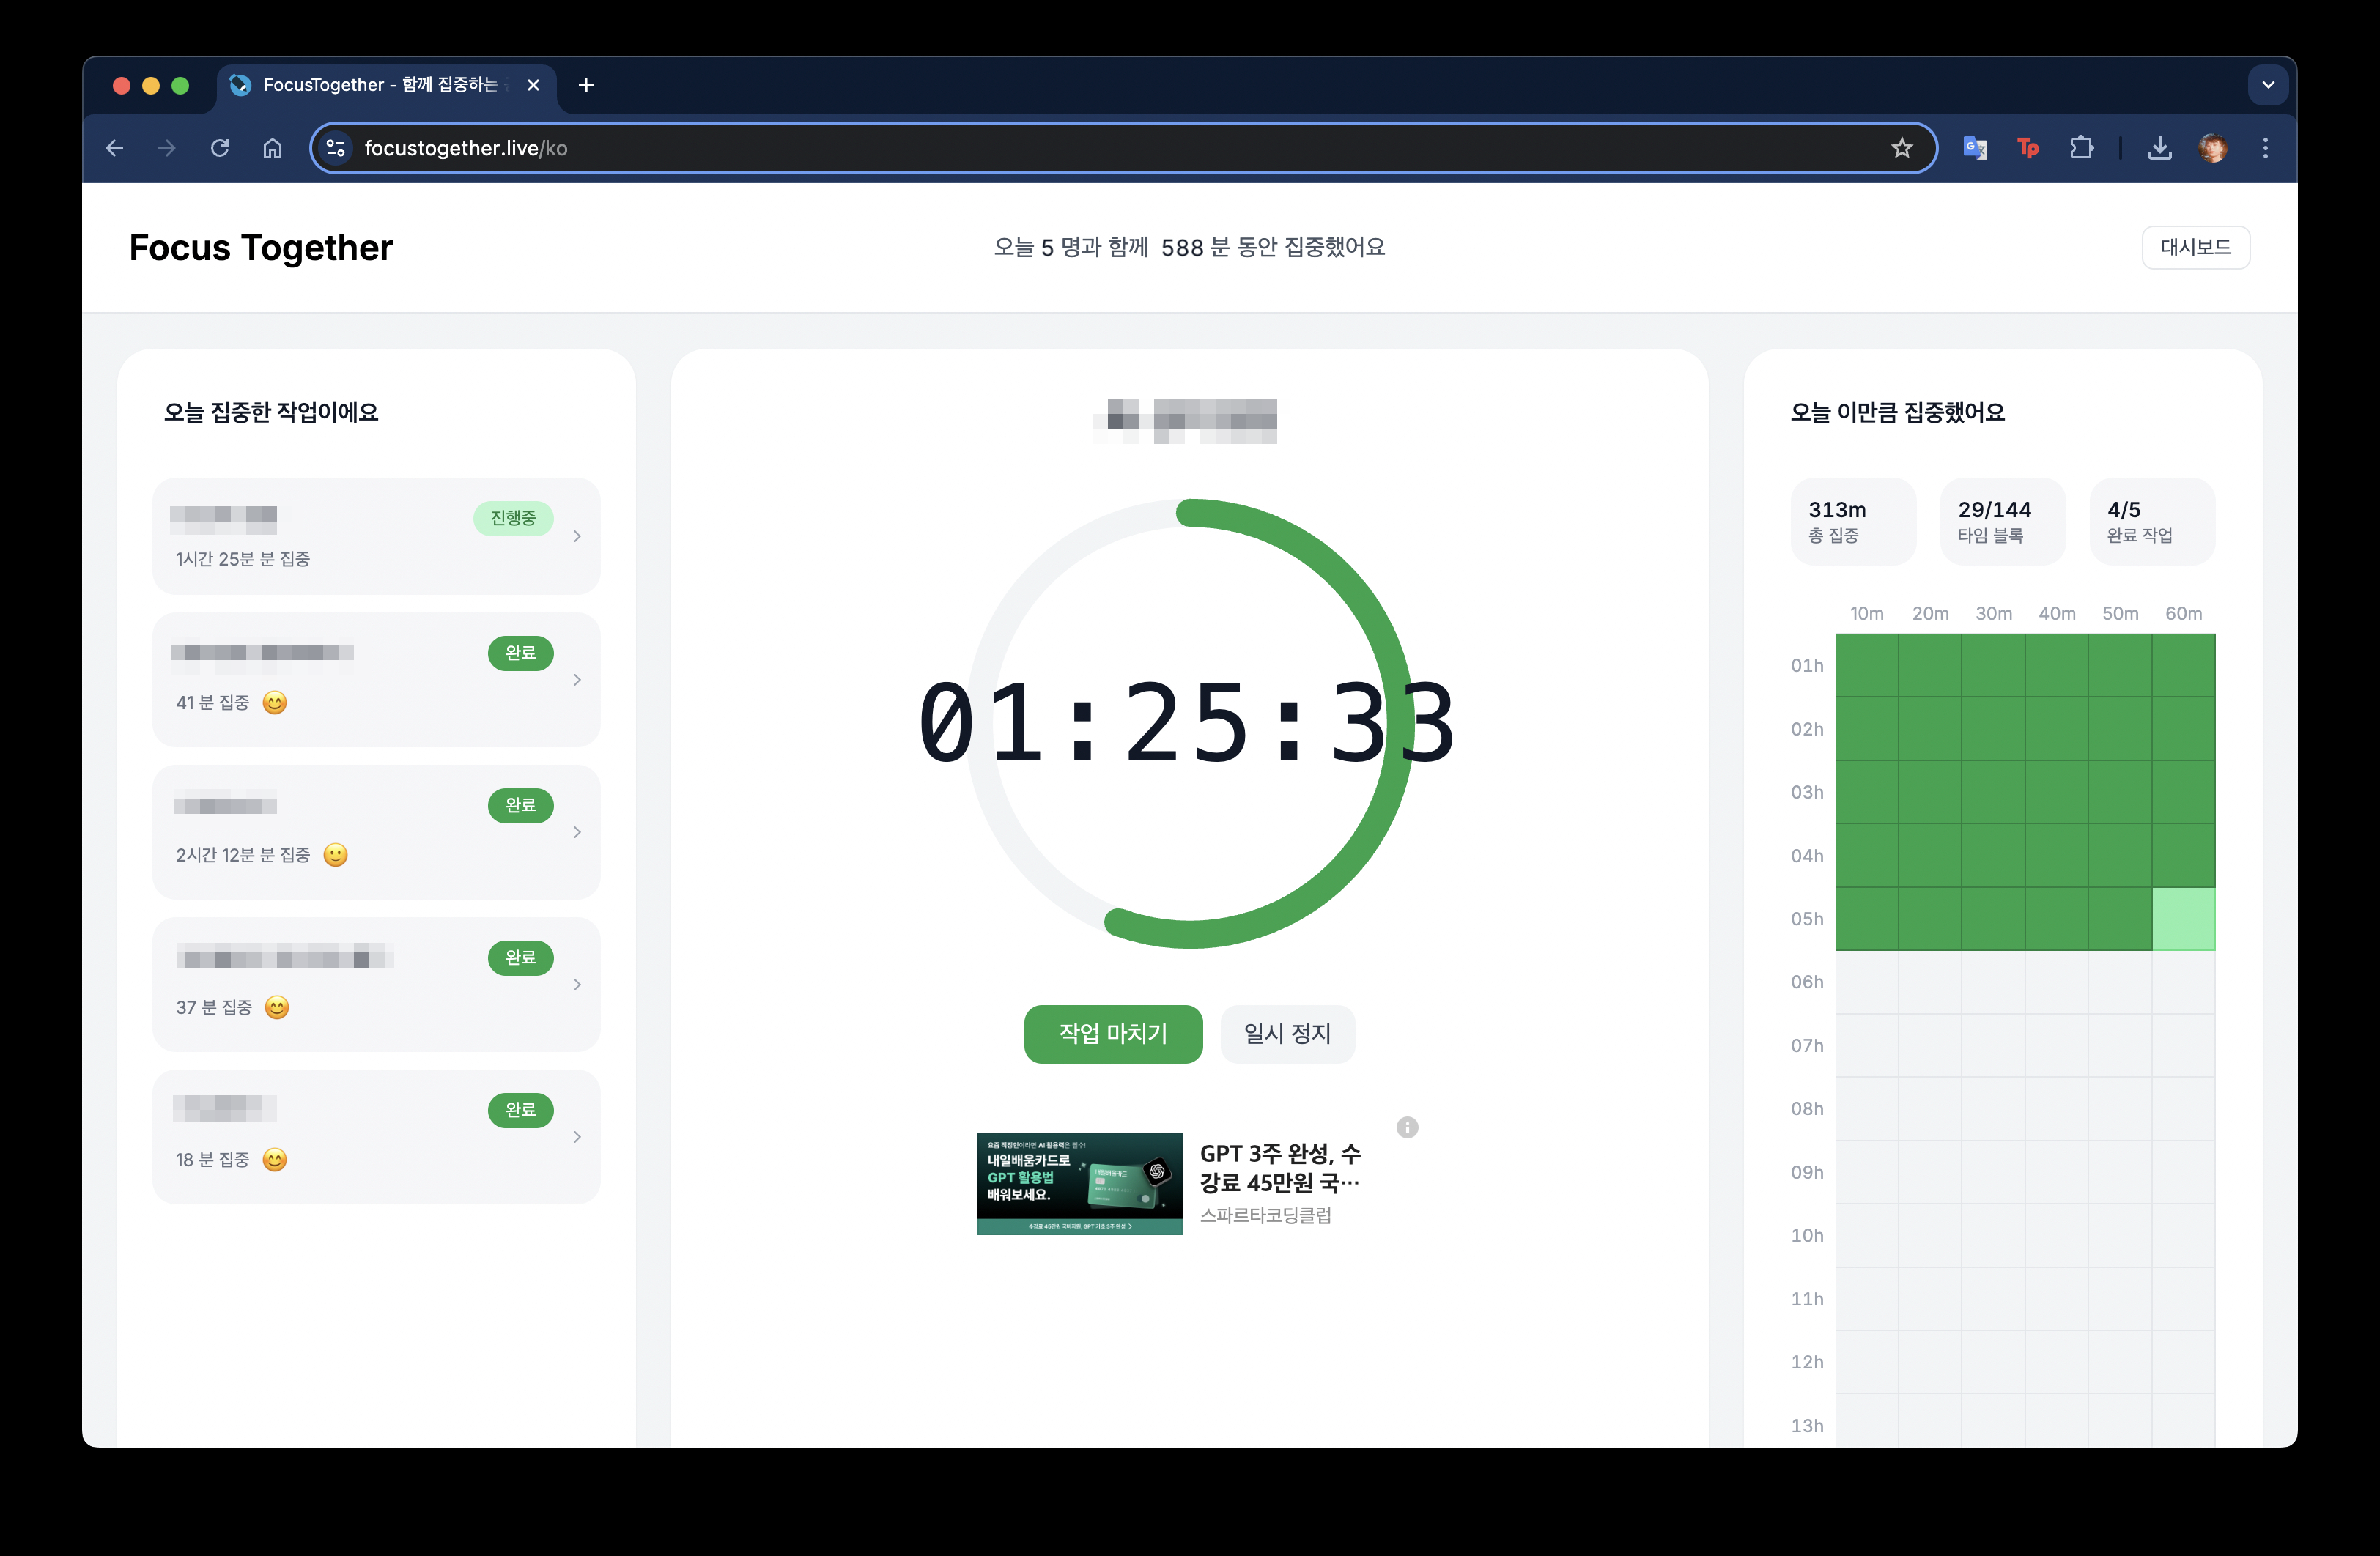Open a new browser tab

click(586, 85)
